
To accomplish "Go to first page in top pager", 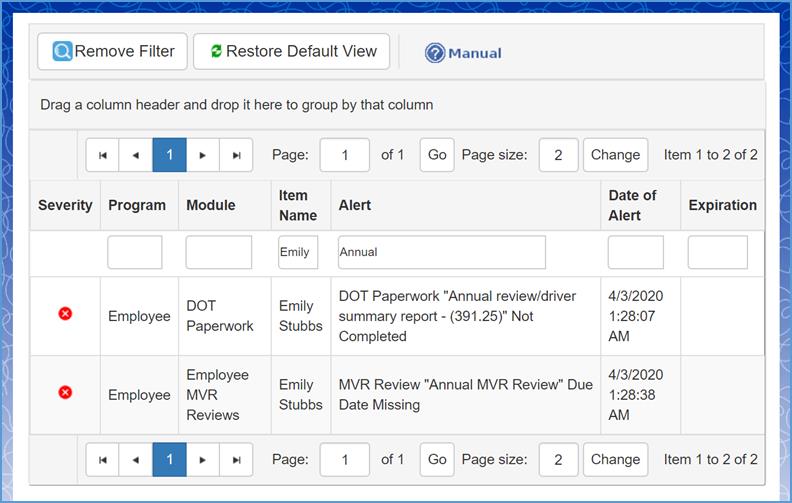I will point(102,155).
